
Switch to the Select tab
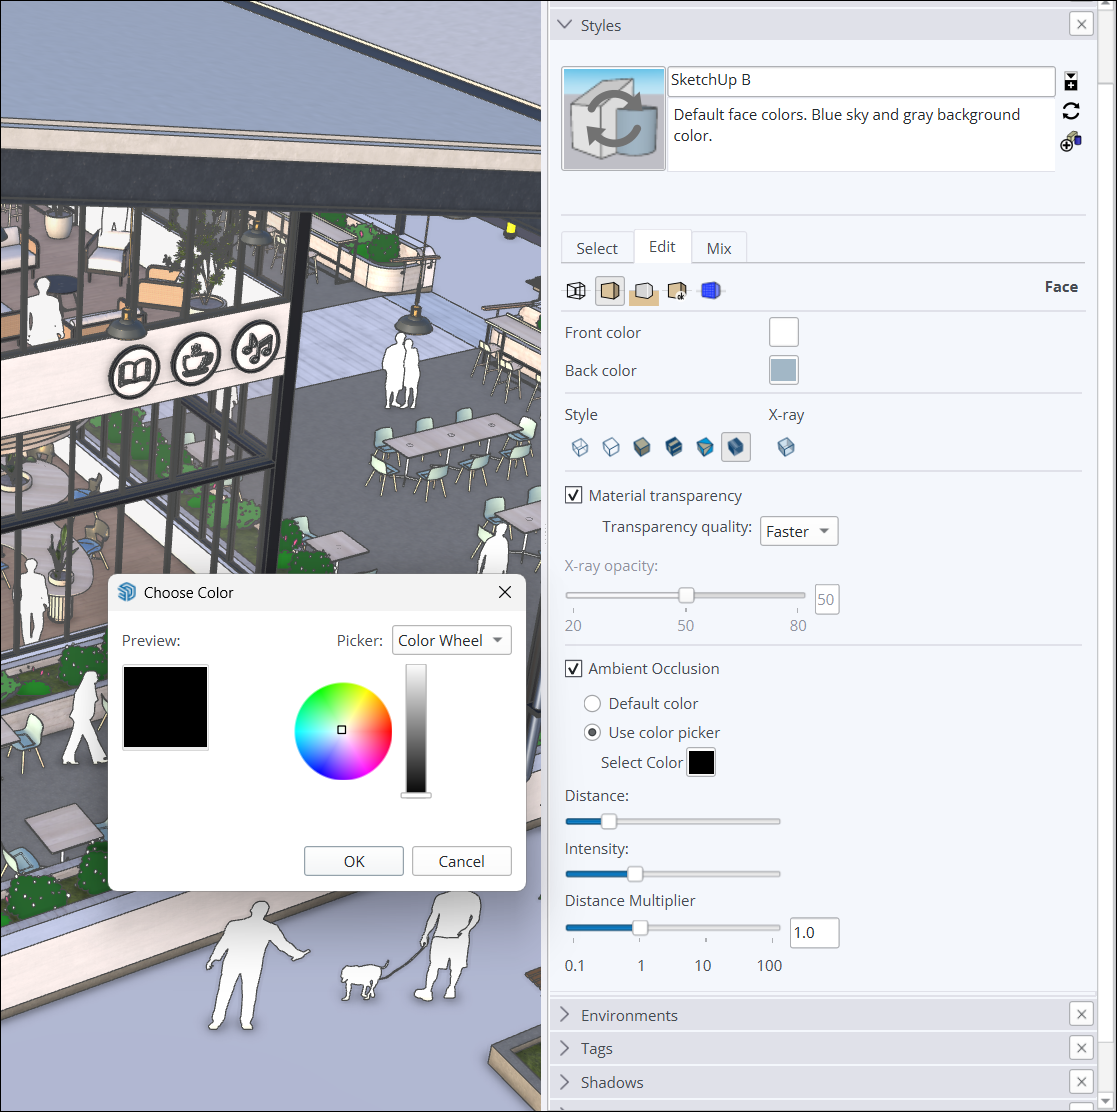[x=597, y=247]
